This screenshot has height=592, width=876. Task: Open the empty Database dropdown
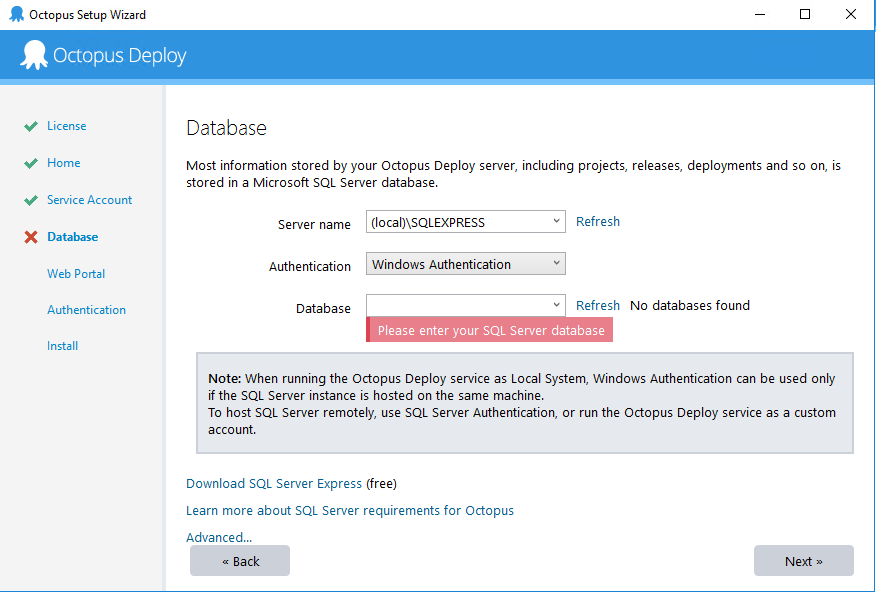tap(465, 305)
